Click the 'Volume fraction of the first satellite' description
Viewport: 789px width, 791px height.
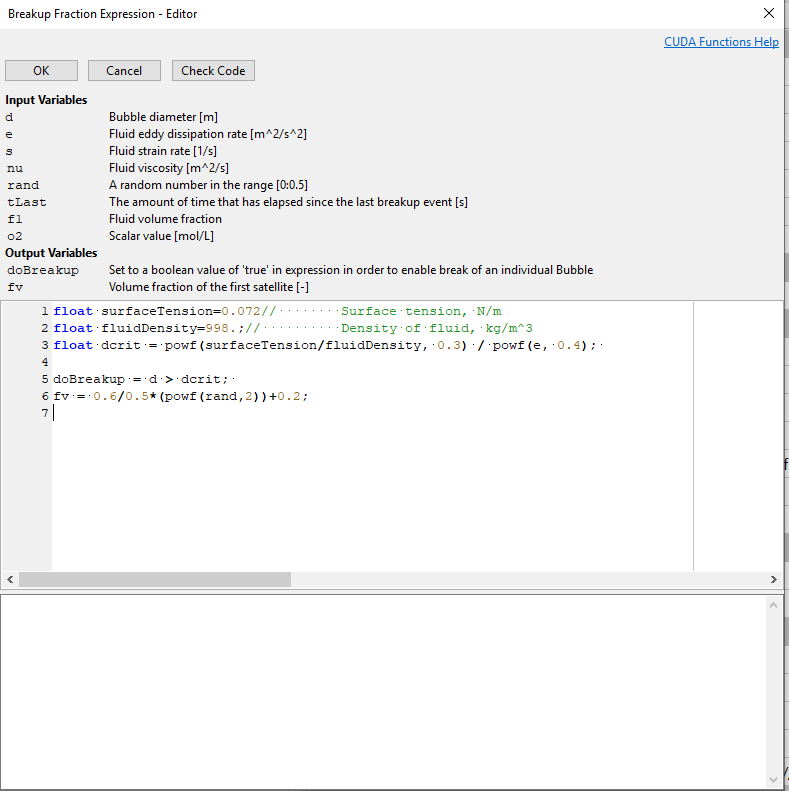[x=209, y=287]
